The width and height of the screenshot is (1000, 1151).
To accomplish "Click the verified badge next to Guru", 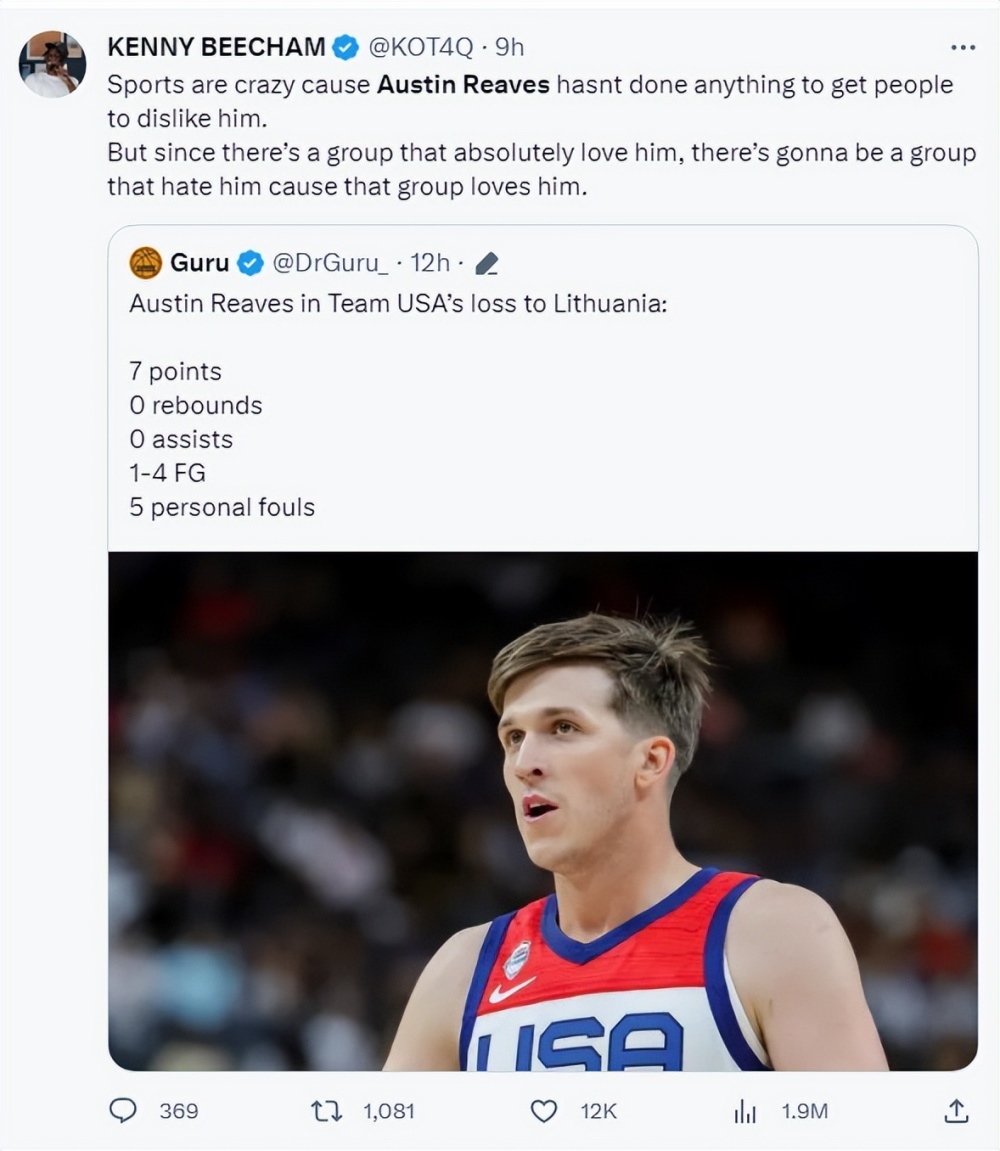I will [250, 263].
